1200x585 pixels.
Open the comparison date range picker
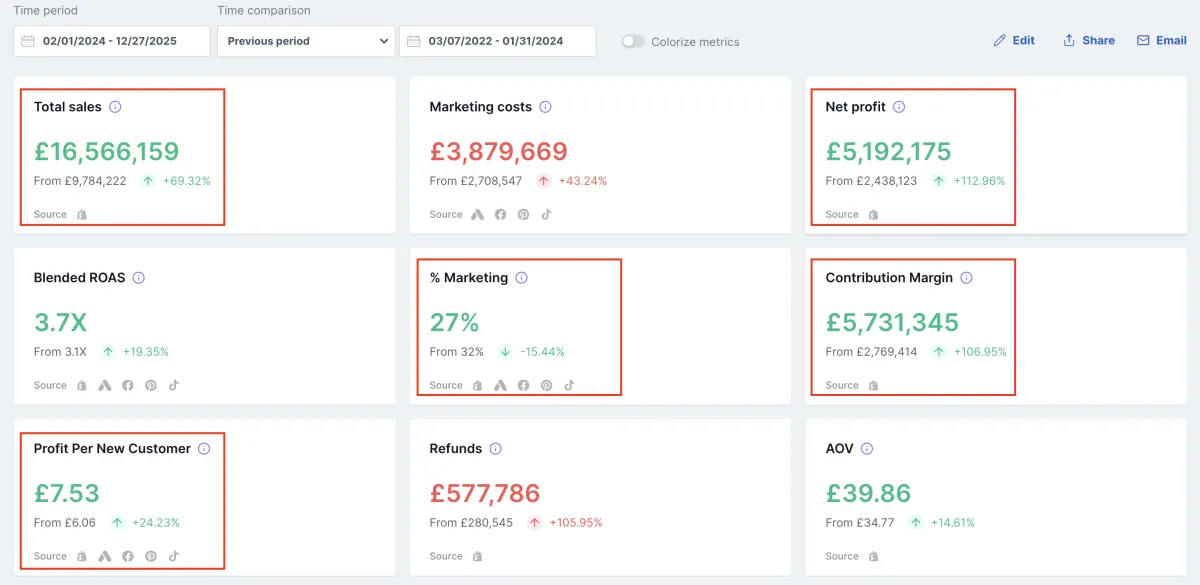(497, 42)
